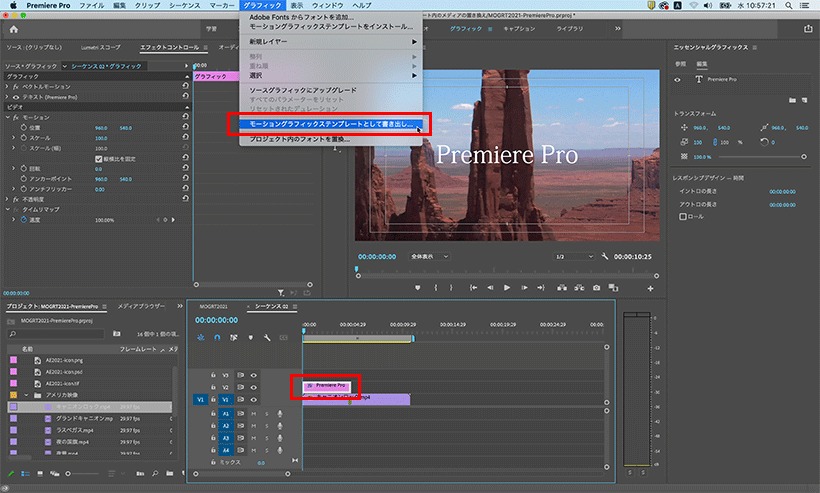Adjust the opacity slider in Essential Graphics

pos(761,157)
